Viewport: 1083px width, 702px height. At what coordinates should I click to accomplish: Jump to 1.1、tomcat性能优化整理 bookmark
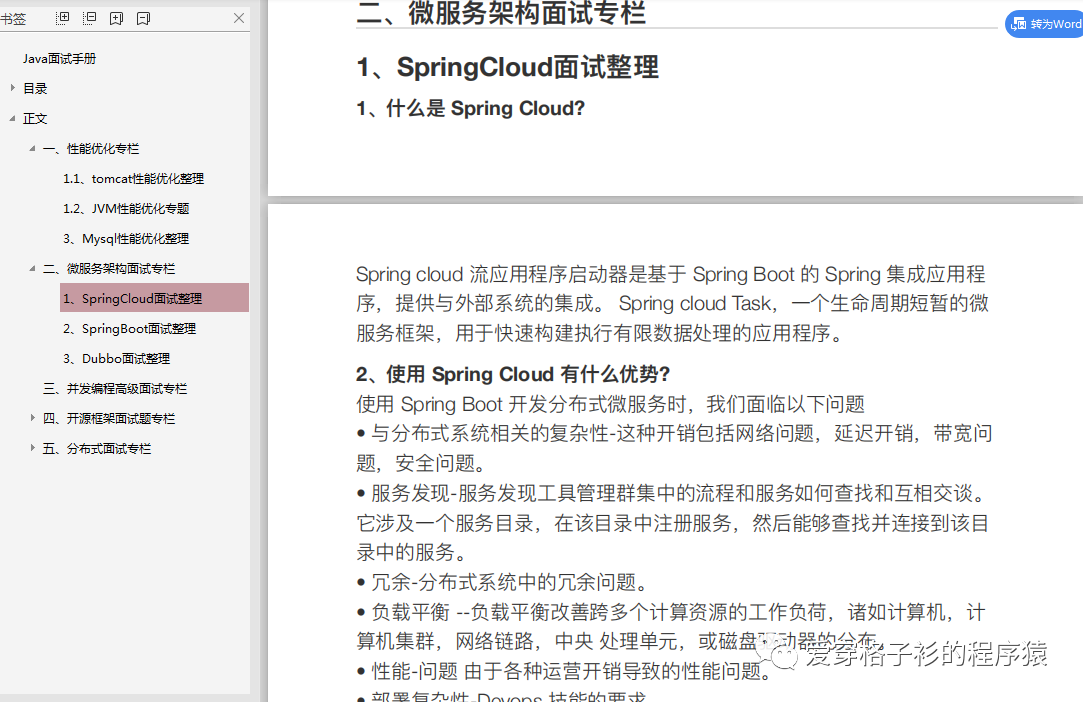click(133, 178)
